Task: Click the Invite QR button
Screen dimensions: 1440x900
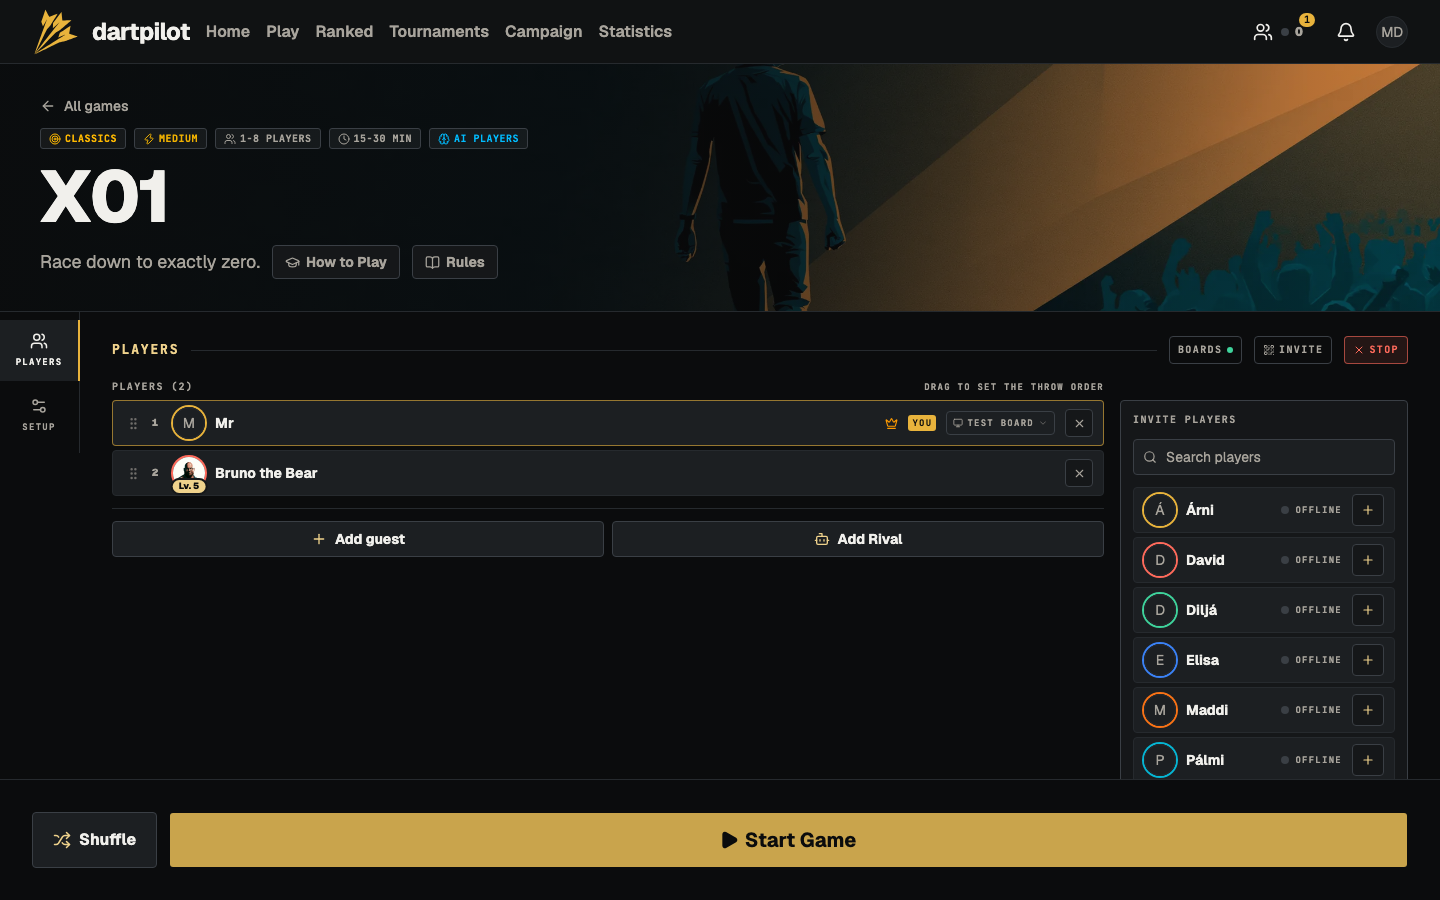Action: point(1293,350)
